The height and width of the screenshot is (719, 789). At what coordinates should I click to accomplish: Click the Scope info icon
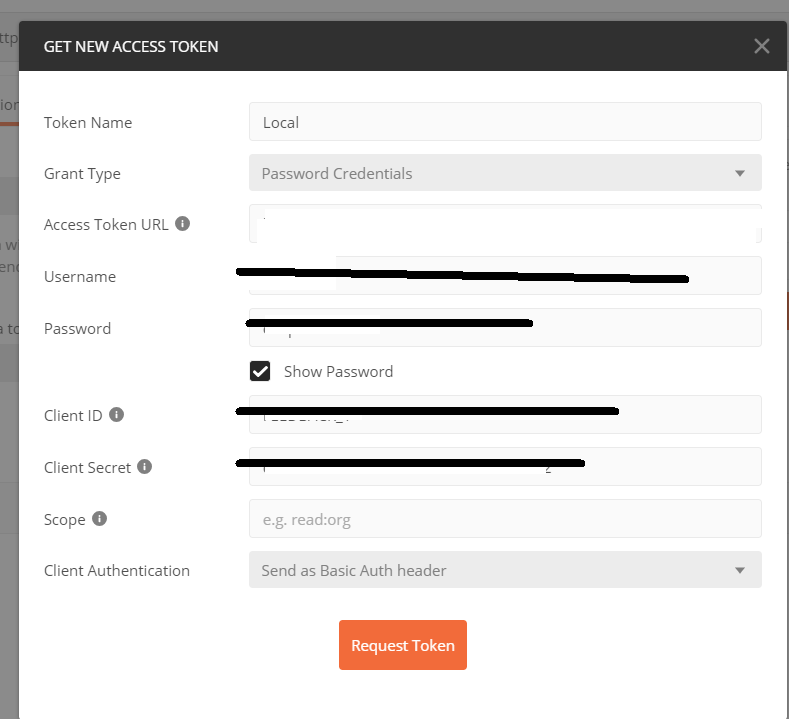point(99,519)
